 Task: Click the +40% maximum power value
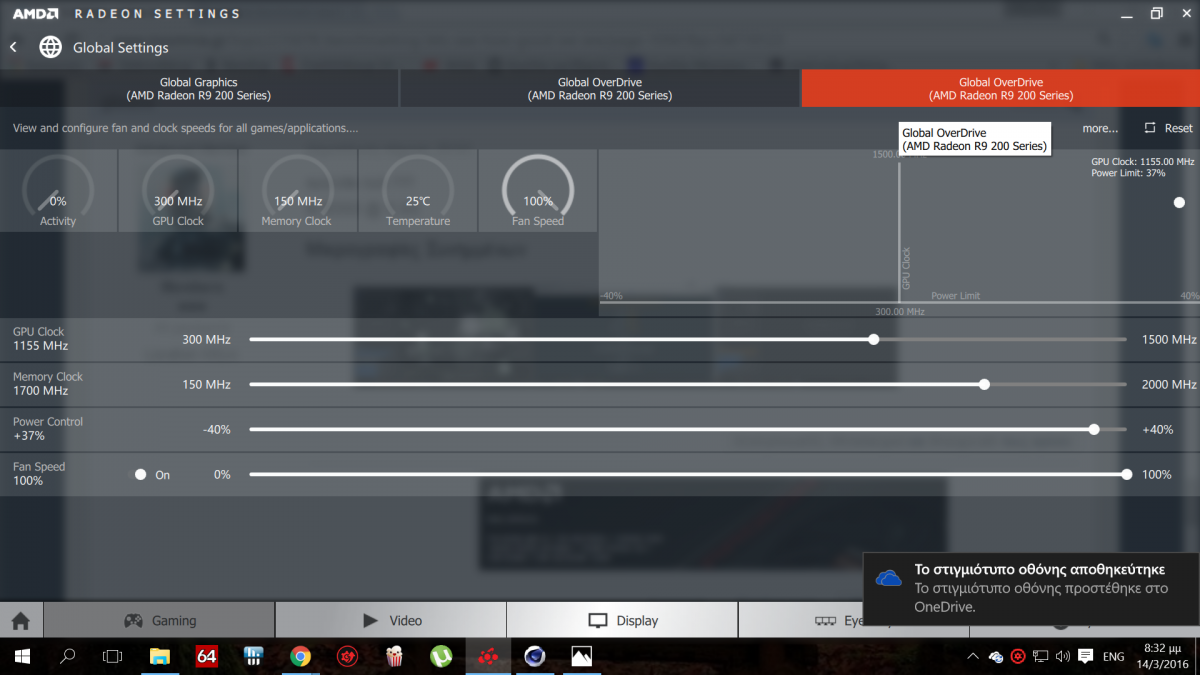[1157, 430]
